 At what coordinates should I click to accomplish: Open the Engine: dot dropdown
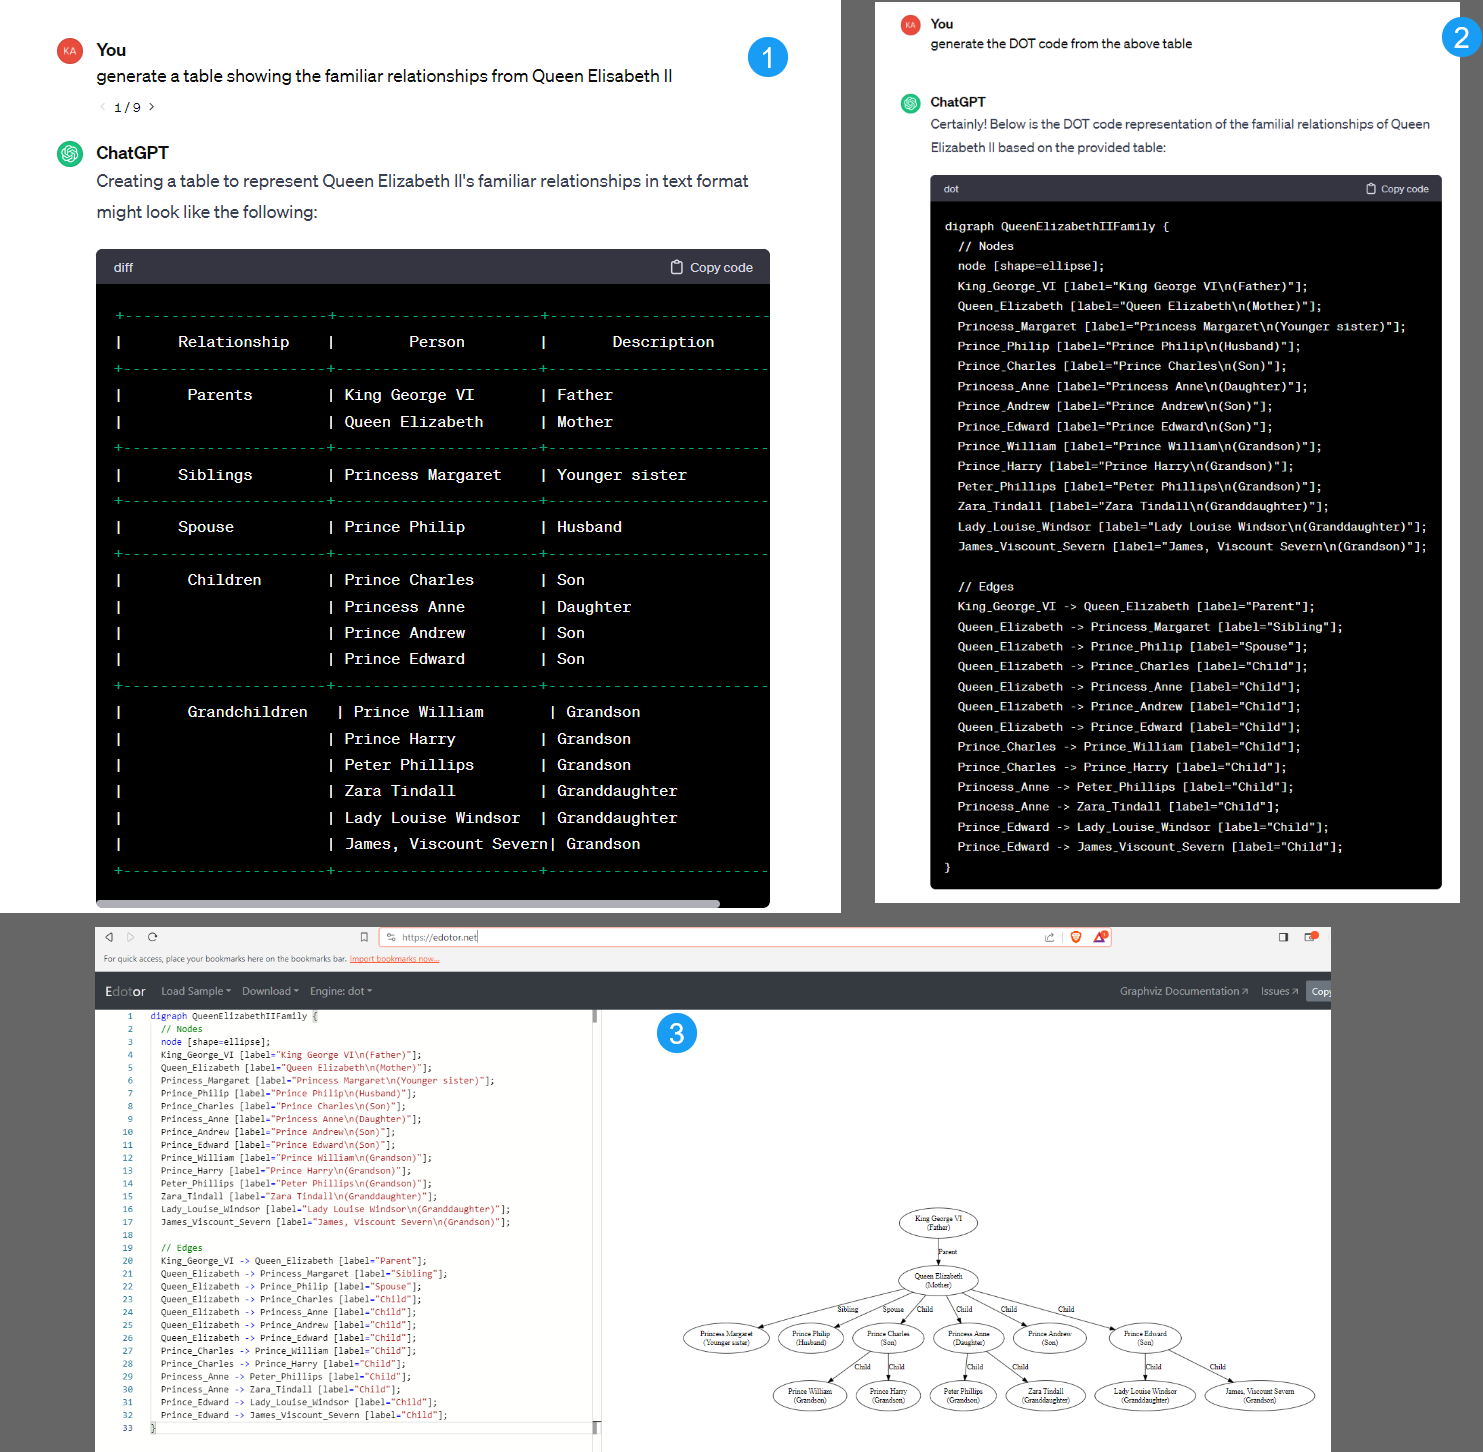coord(340,991)
